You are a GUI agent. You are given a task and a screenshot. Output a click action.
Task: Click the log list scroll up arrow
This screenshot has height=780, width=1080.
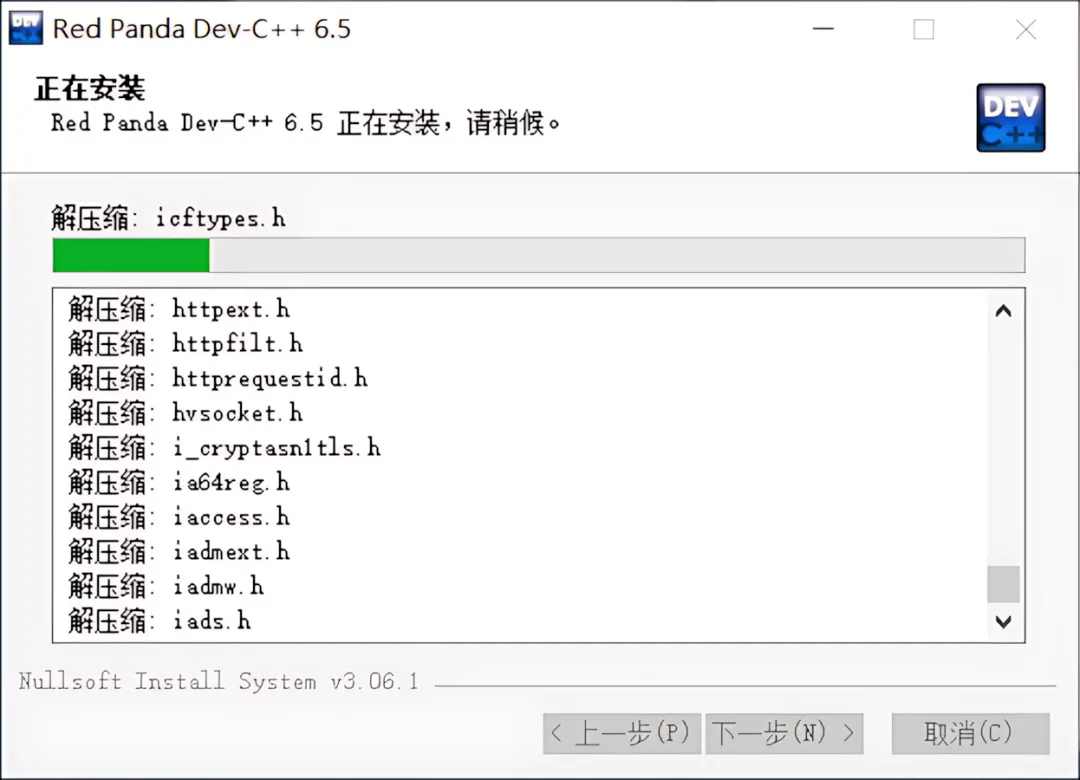tap(1004, 311)
